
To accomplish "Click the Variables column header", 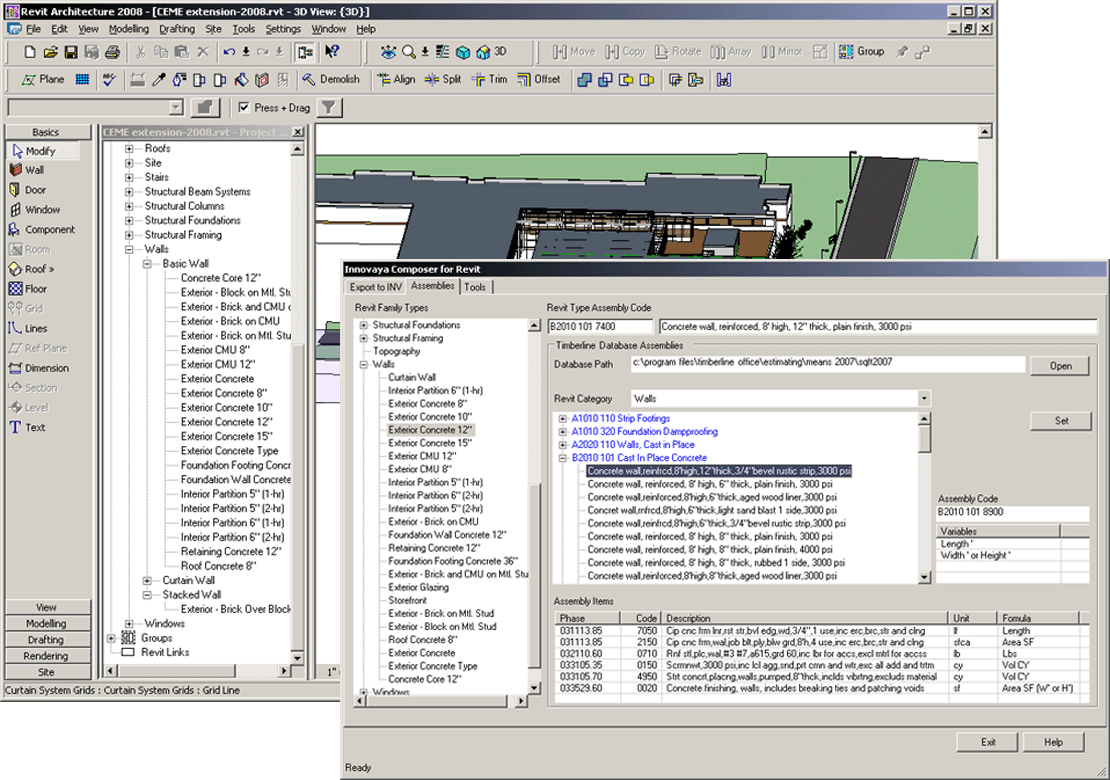I will pos(998,531).
